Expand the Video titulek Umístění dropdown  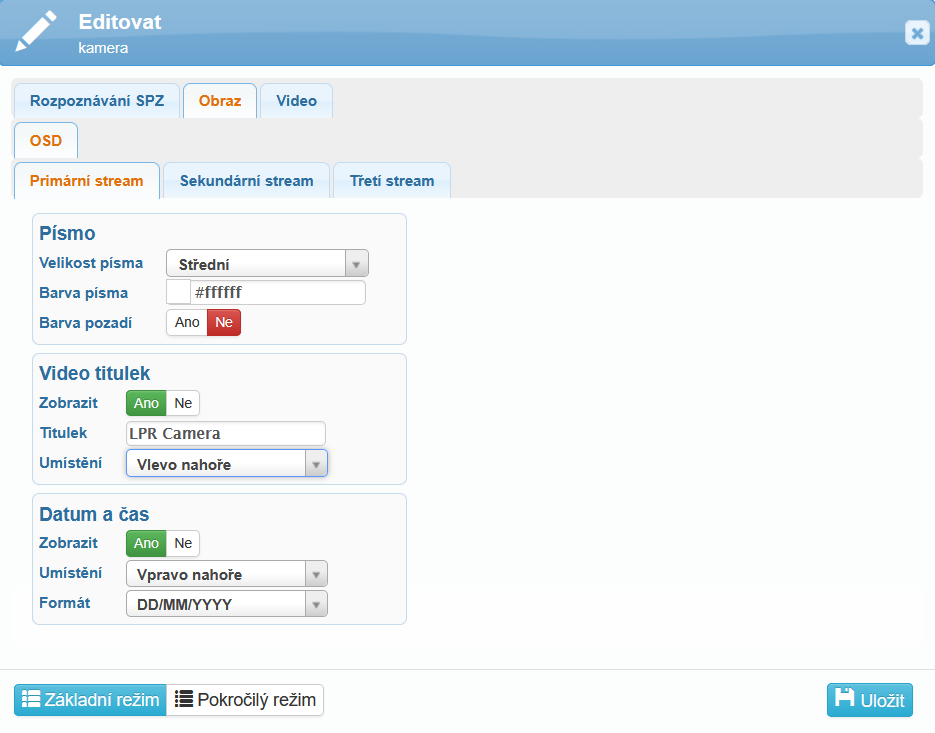(226, 464)
